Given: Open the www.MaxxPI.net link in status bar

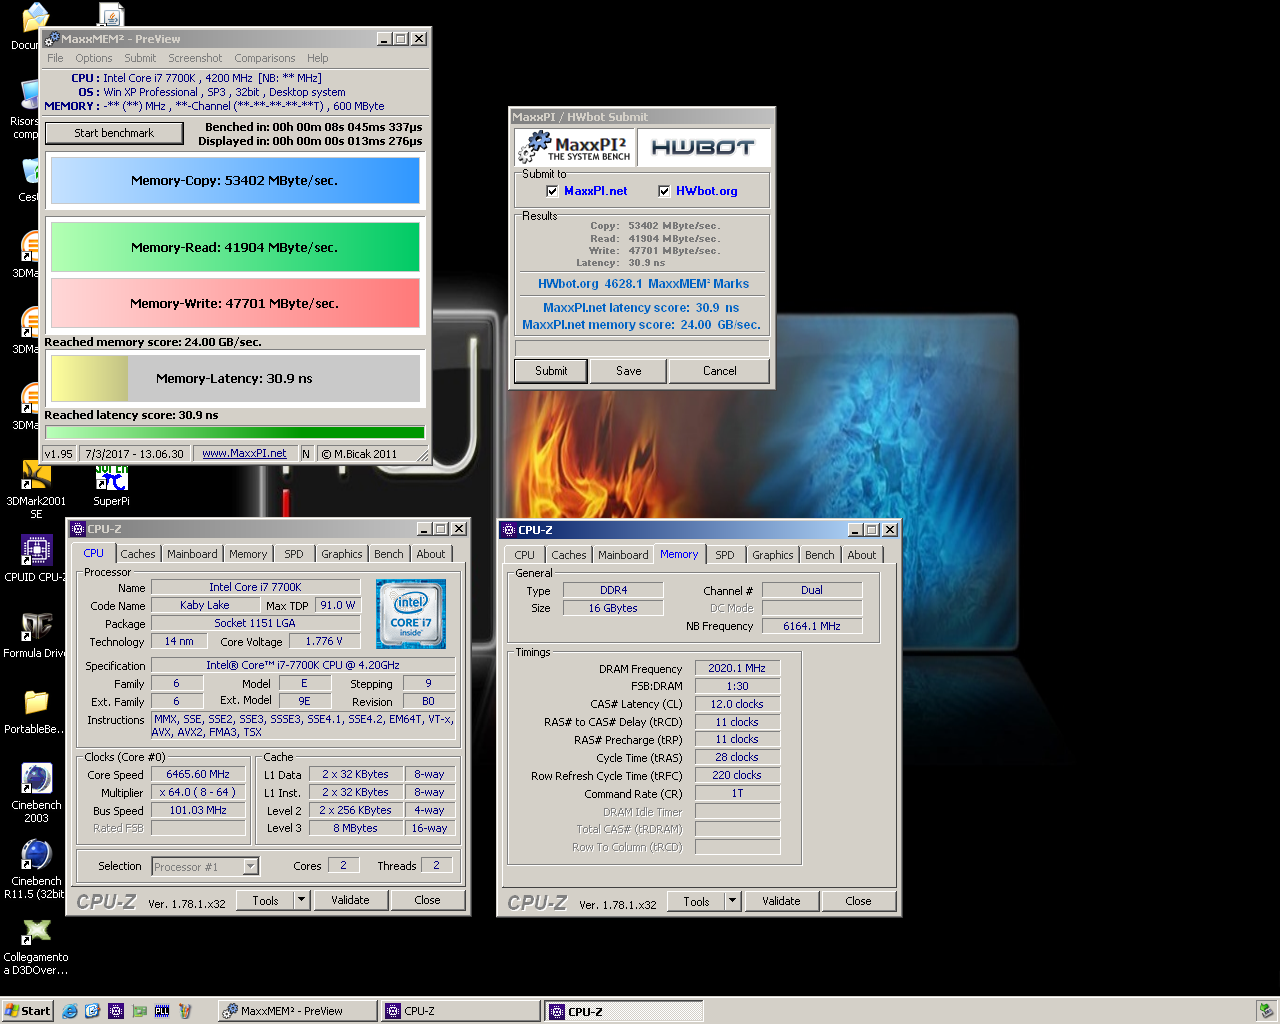Looking at the screenshot, I should pos(244,454).
